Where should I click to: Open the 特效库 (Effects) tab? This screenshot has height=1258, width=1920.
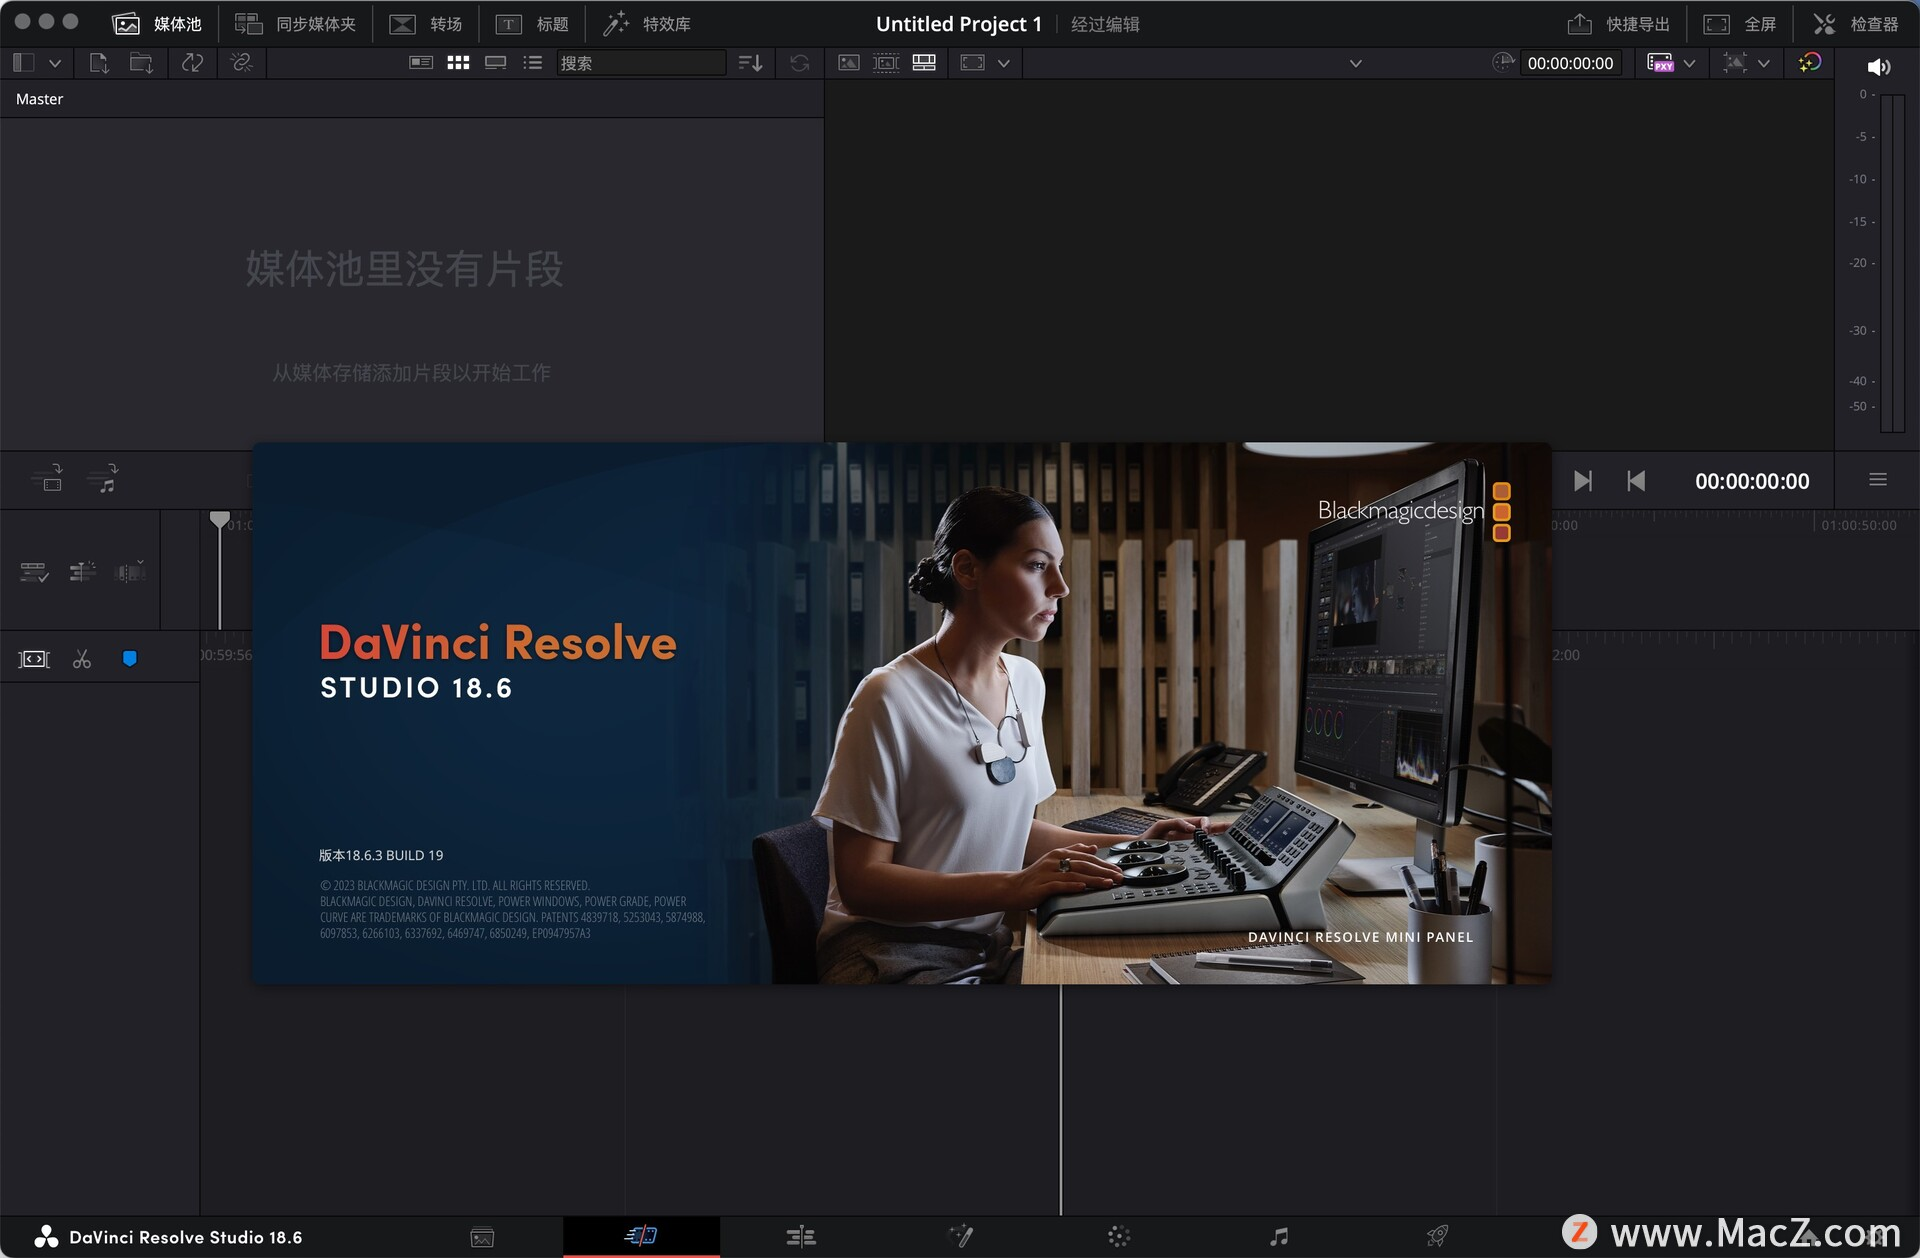point(647,24)
